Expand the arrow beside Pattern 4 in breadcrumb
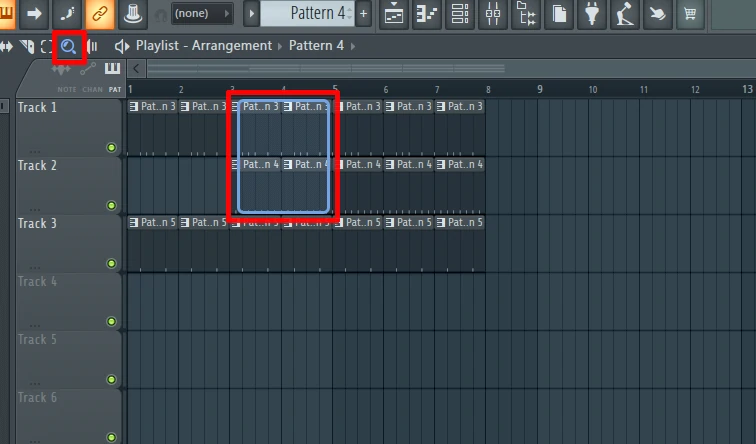The height and width of the screenshot is (444, 756). point(353,46)
